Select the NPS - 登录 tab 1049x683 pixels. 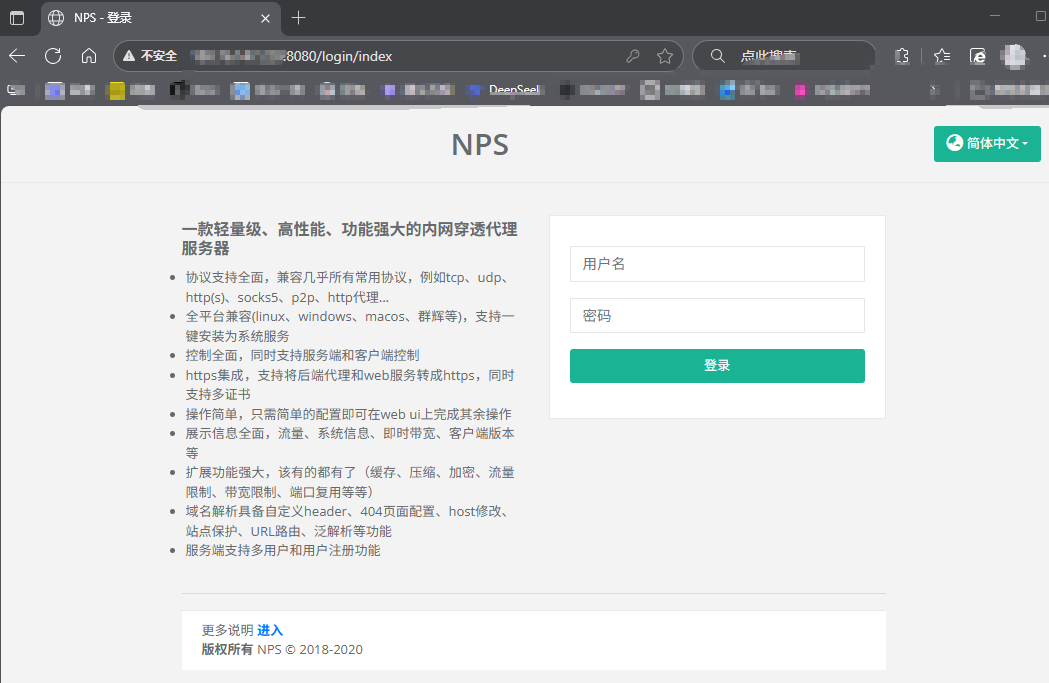coord(161,18)
